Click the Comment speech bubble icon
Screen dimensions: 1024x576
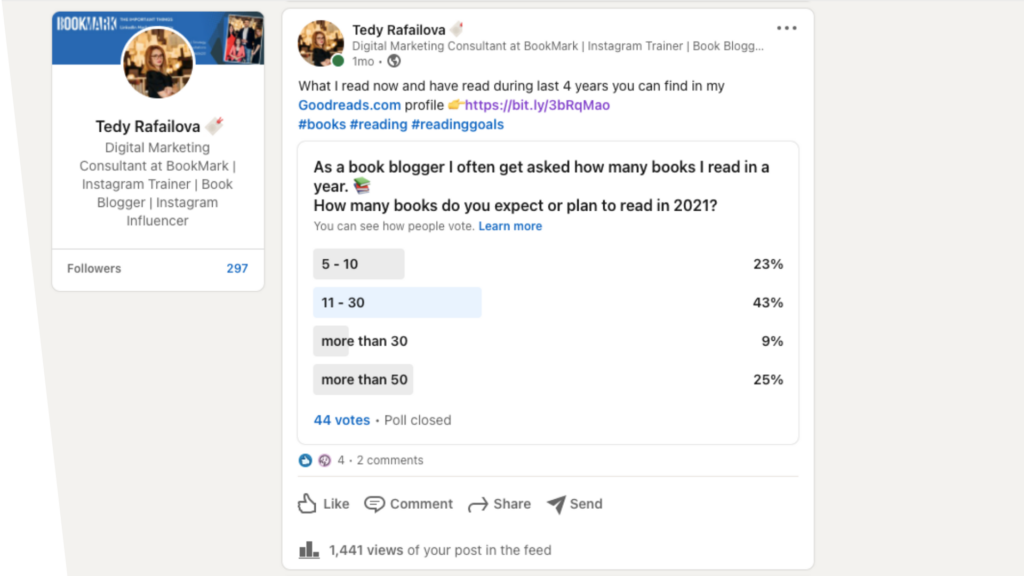point(374,504)
